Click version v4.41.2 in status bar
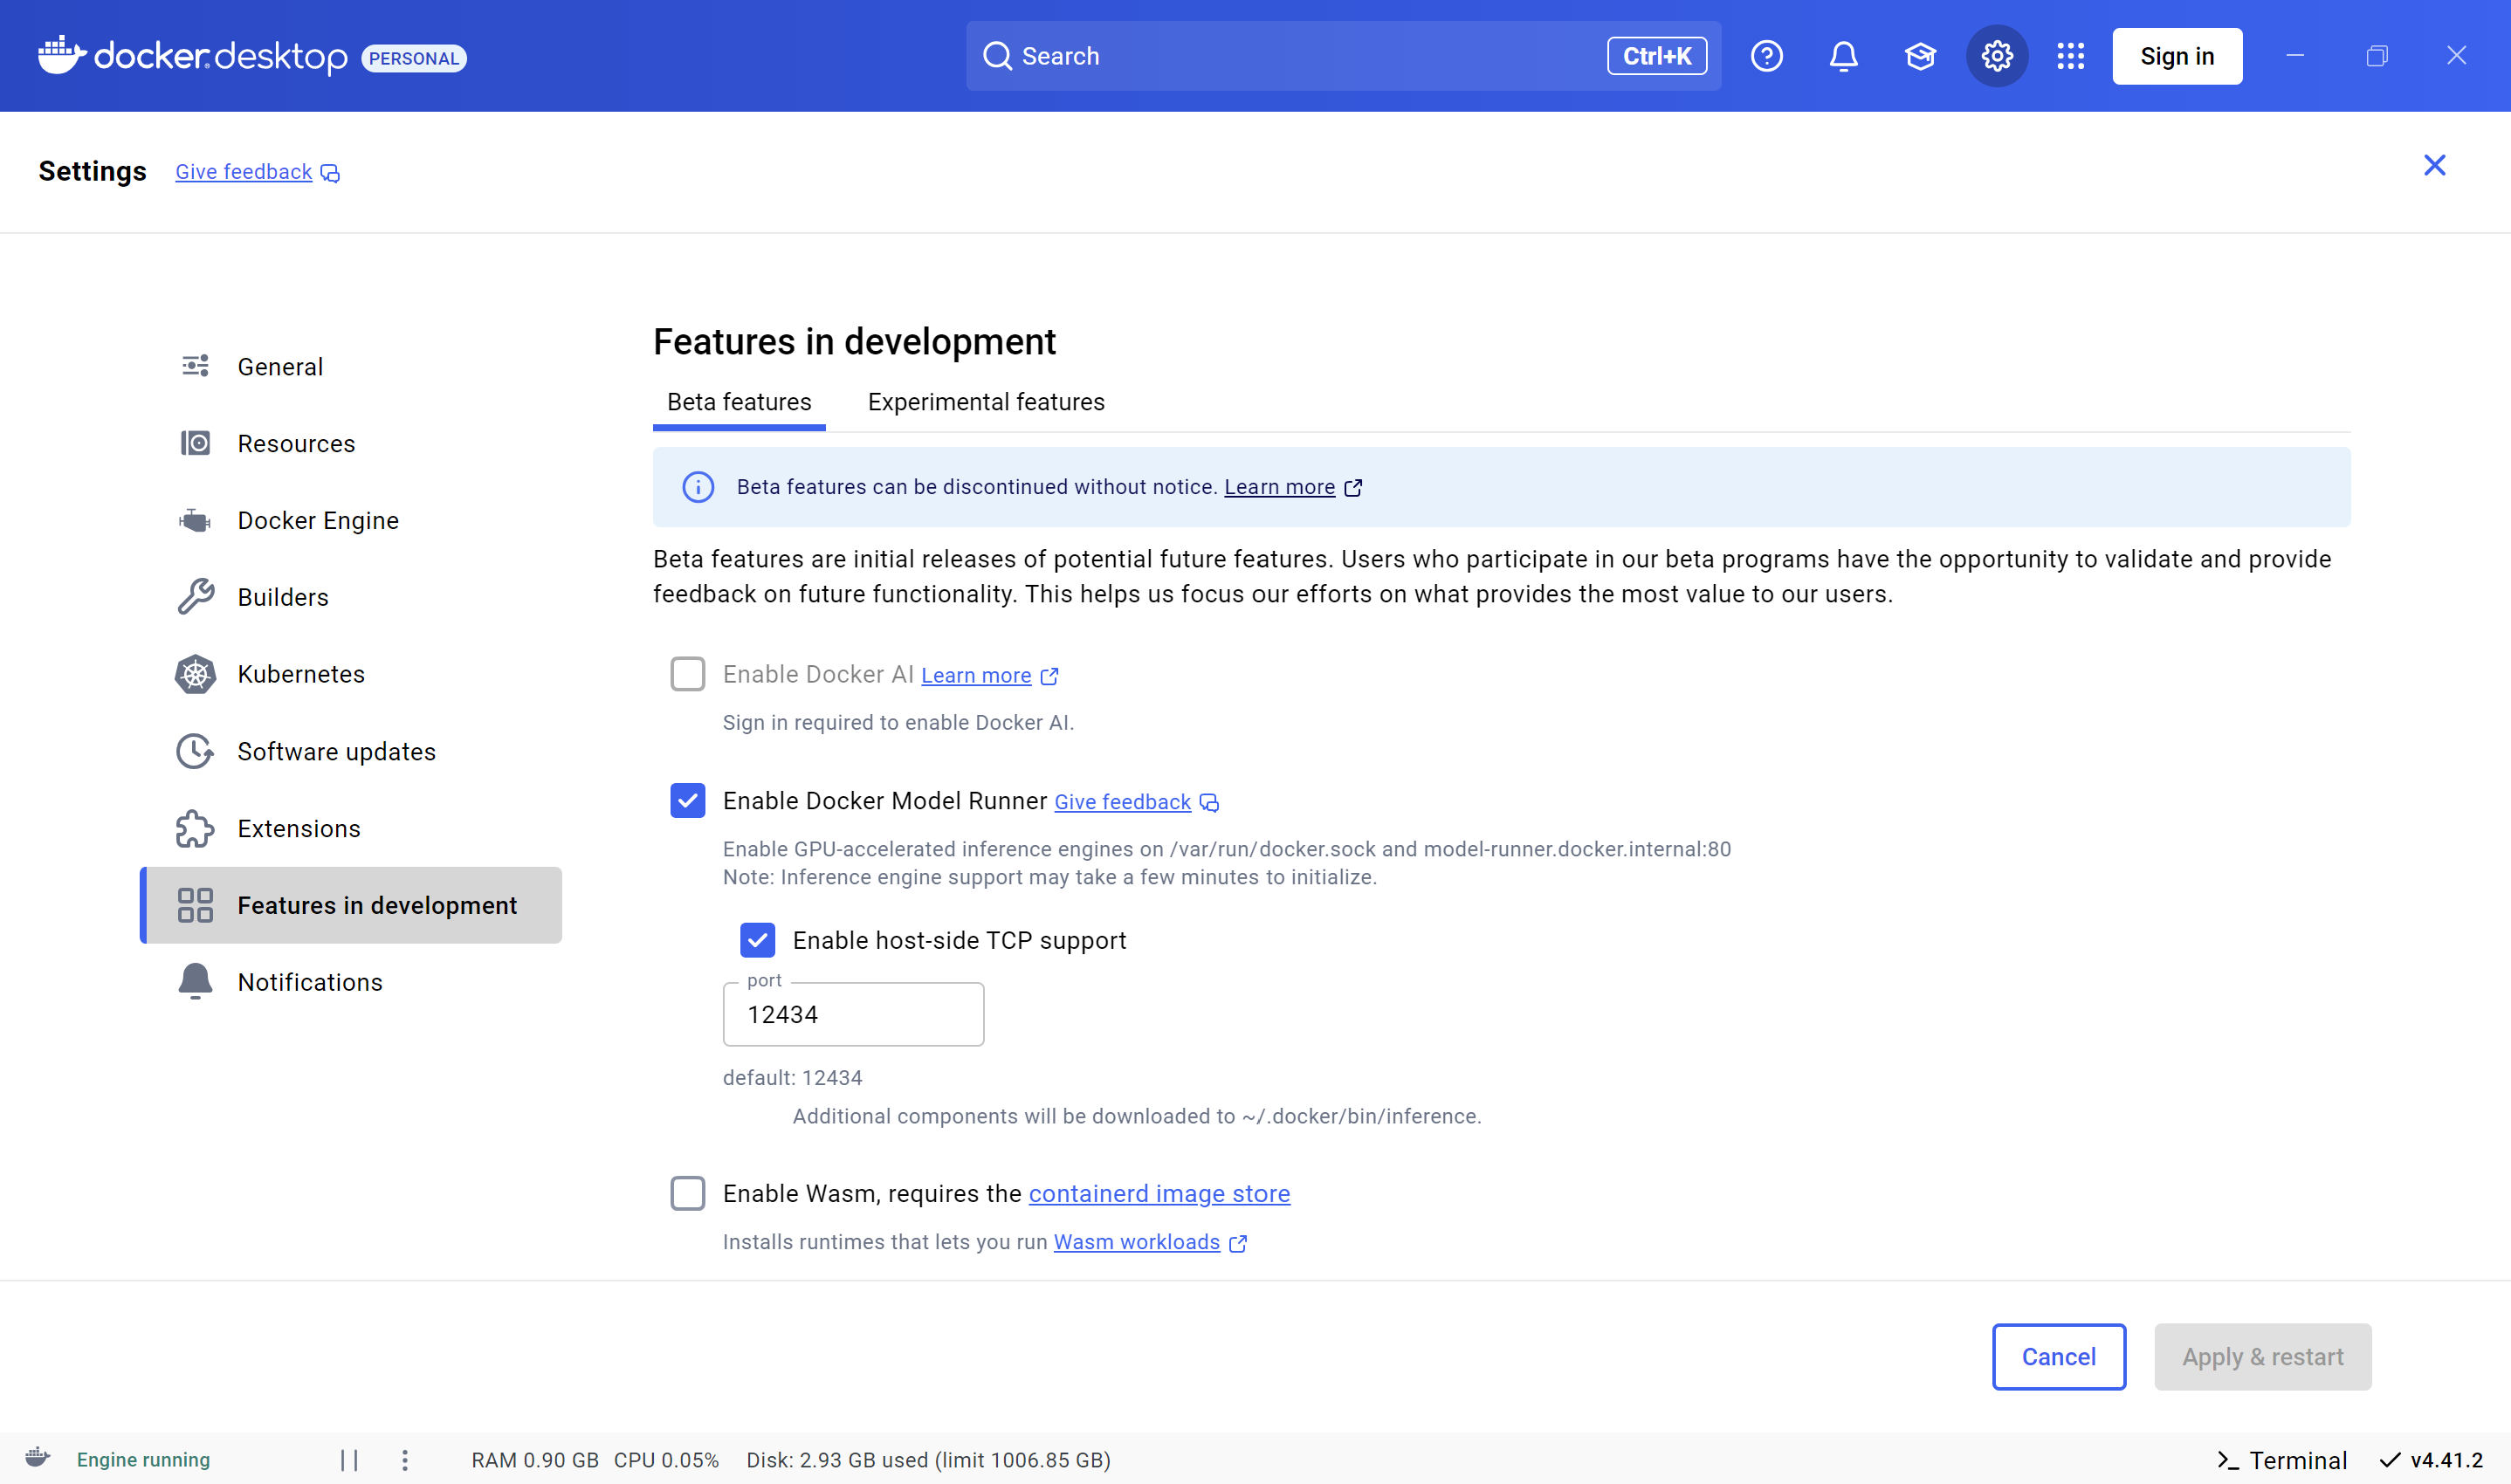The height and width of the screenshot is (1484, 2511). click(2431, 1460)
